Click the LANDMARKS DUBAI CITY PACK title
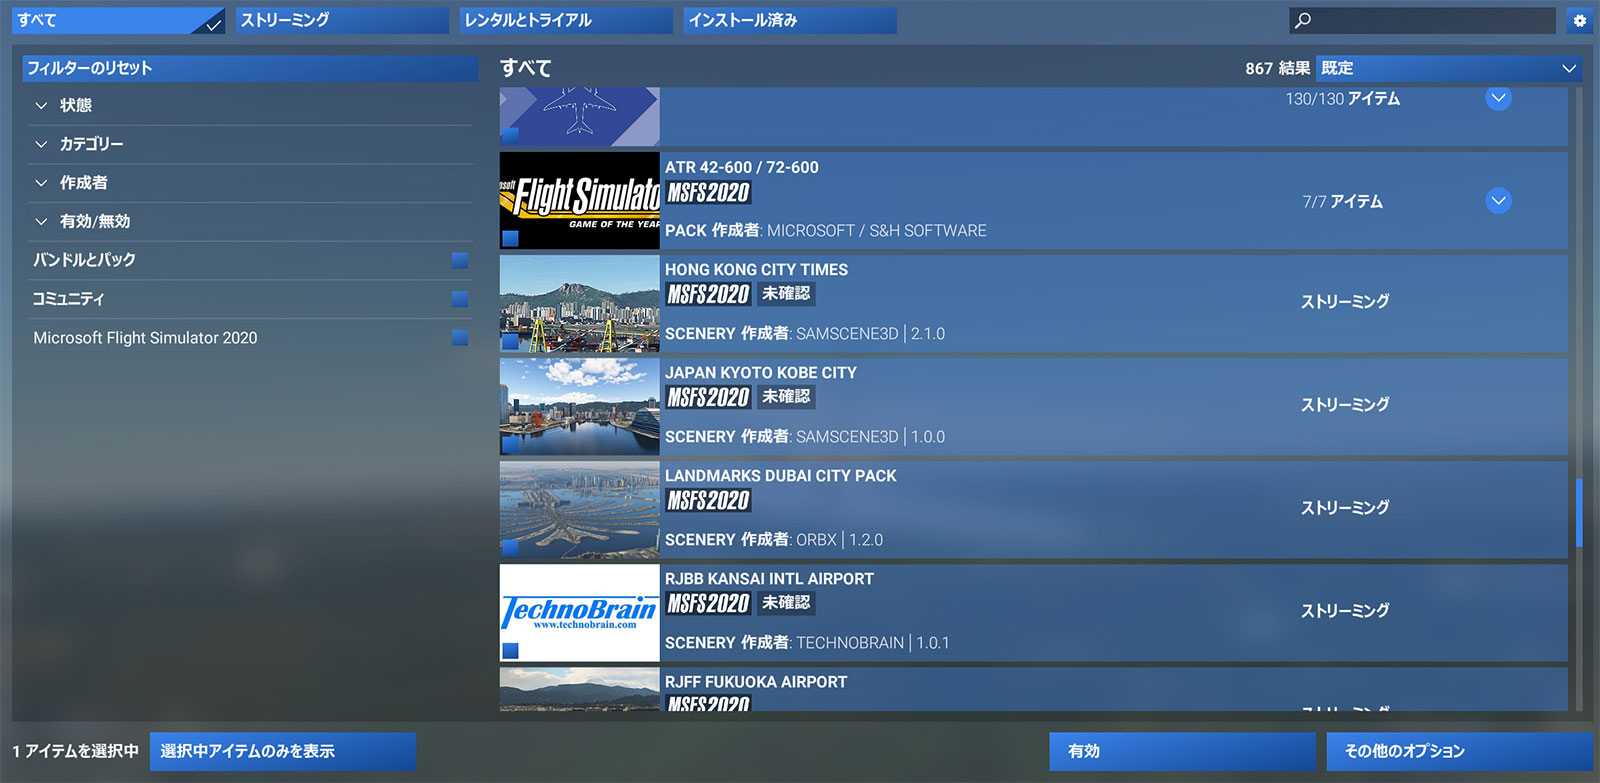Viewport: 1600px width, 783px height. coord(781,475)
